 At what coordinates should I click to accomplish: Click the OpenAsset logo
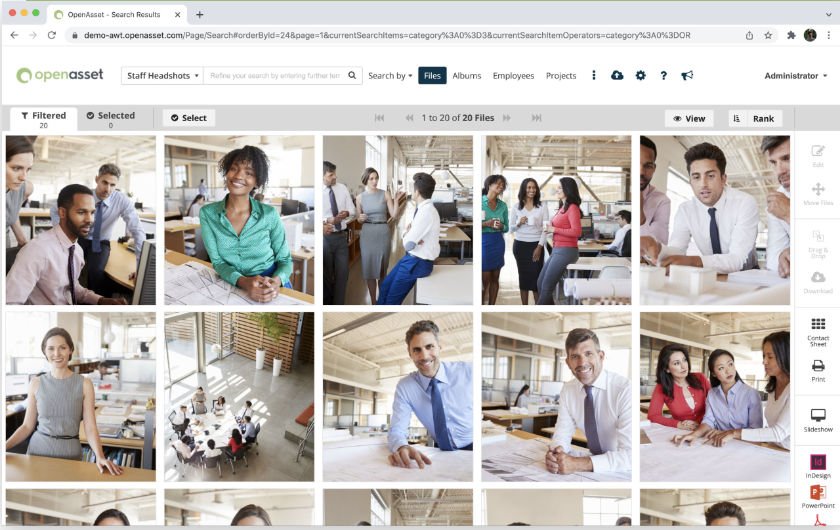click(59, 75)
